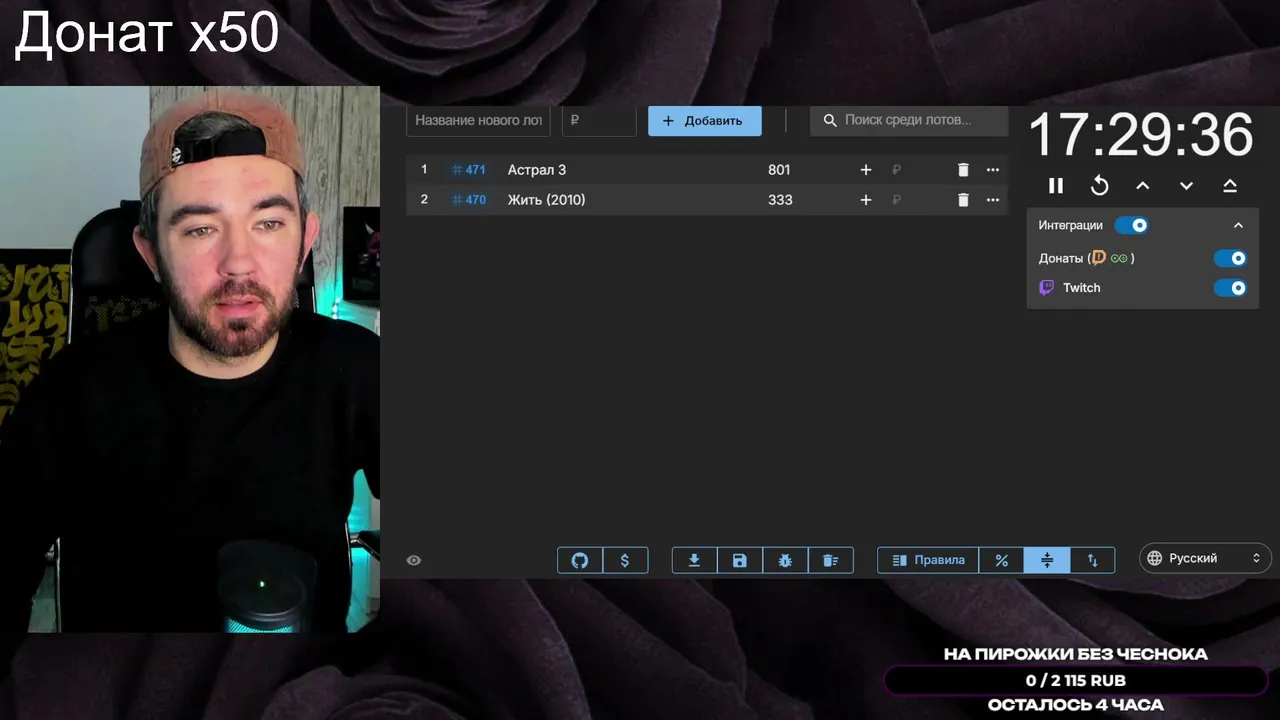Open more options for Астрал 3
1280x720 pixels.
[993, 170]
